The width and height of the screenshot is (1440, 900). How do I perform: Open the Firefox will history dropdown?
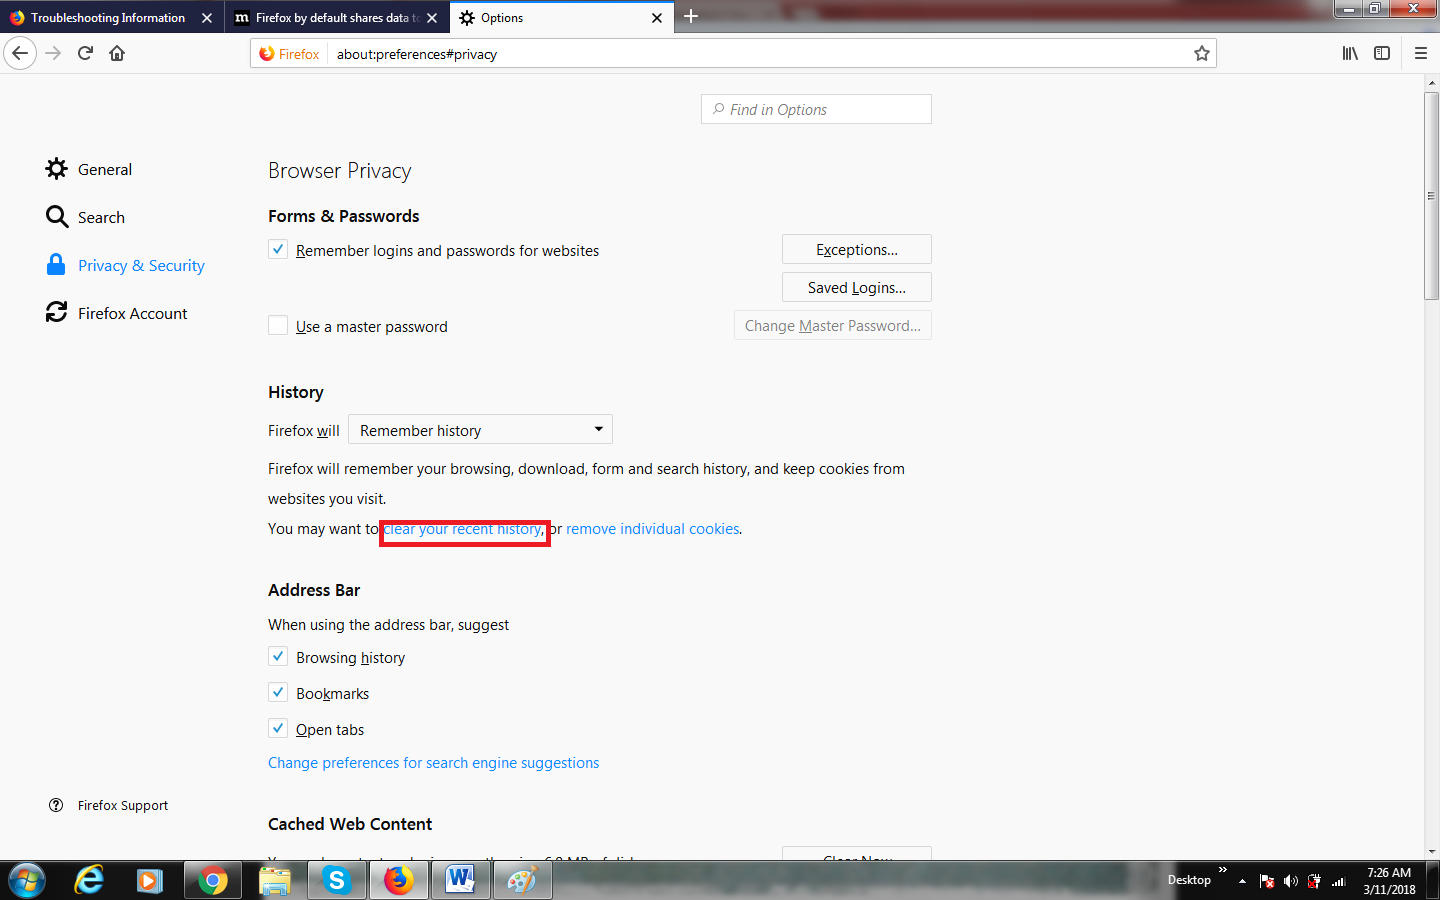coord(480,429)
